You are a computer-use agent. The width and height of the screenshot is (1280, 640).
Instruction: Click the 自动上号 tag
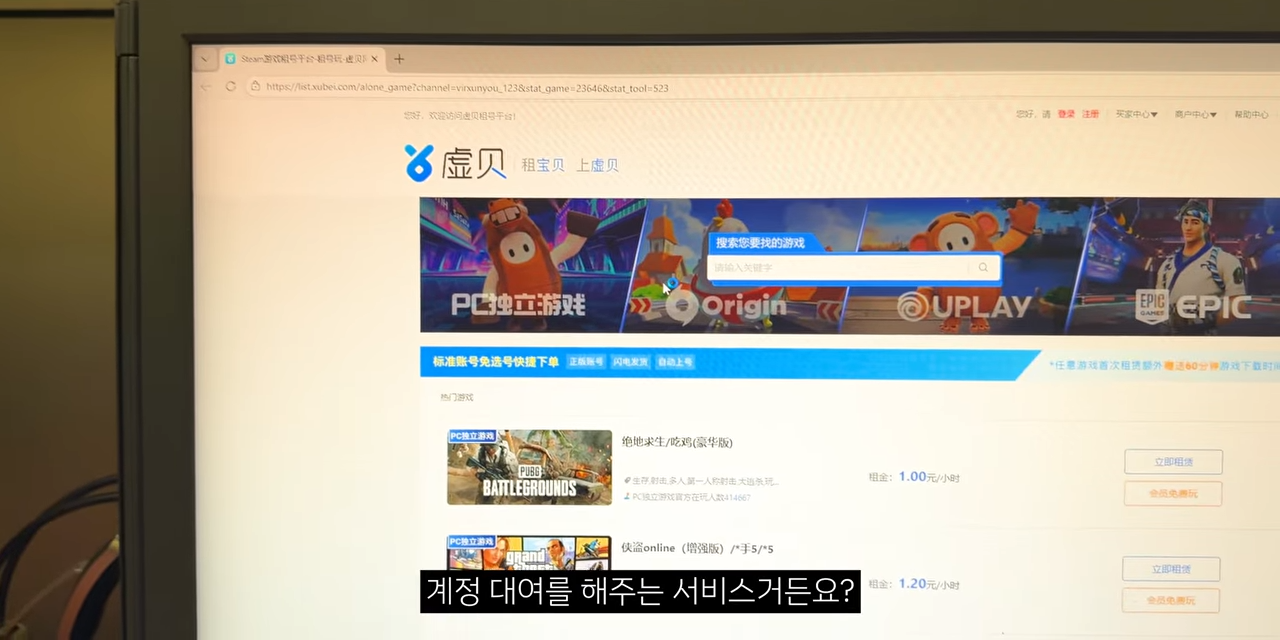675,362
